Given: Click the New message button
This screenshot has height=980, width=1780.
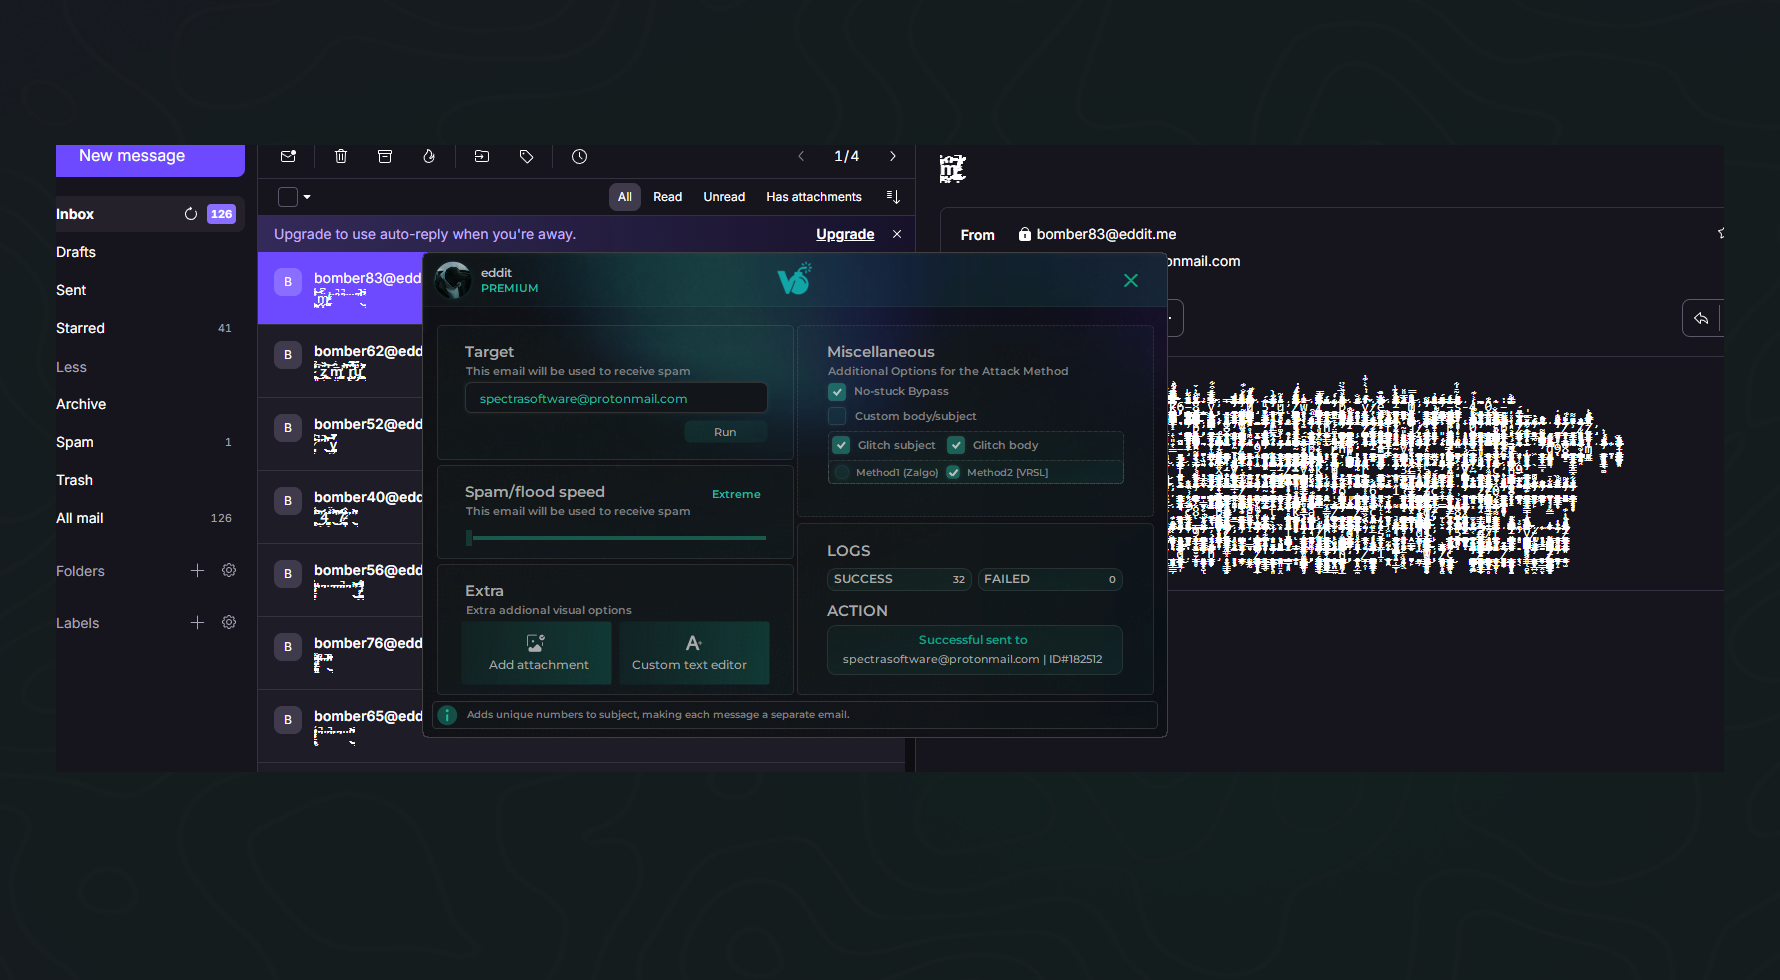Looking at the screenshot, I should 150,159.
